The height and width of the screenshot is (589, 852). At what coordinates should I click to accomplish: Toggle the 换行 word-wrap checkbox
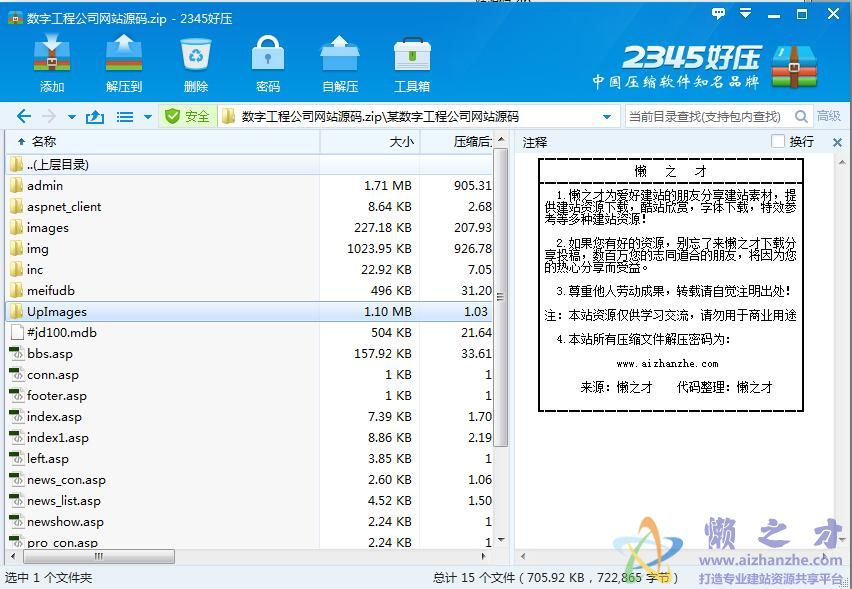[x=778, y=142]
